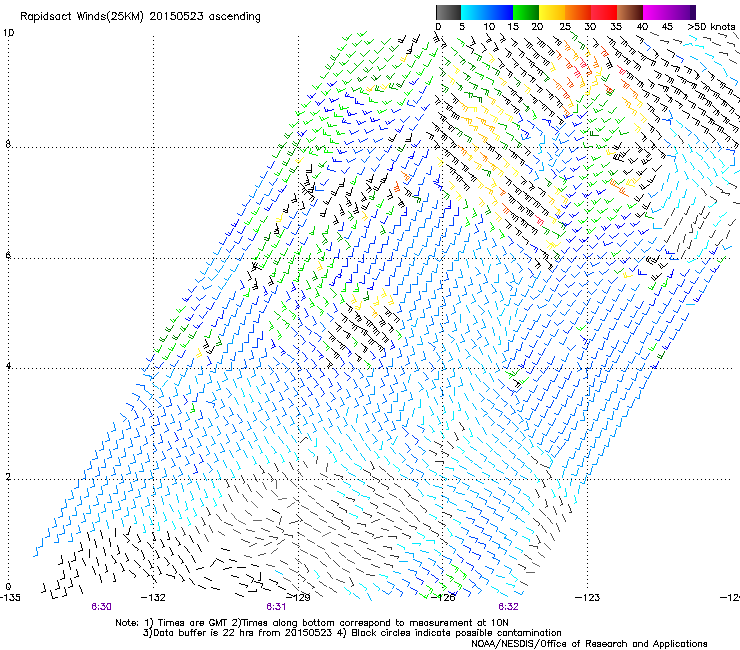Viewport: 740px width, 650px height.
Task: Select the '25' legend scale label
Action: [565, 27]
